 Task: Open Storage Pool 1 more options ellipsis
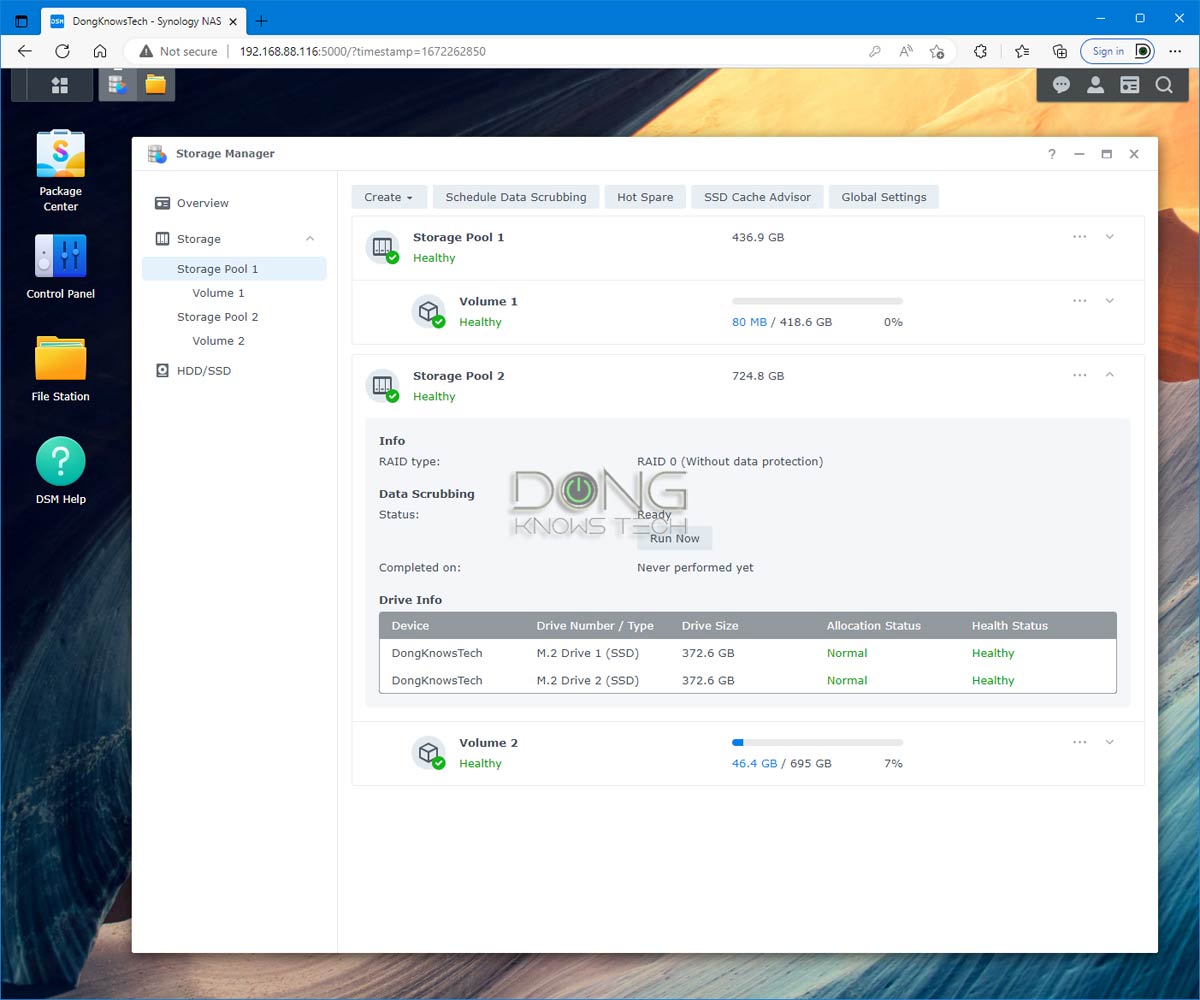(1079, 237)
